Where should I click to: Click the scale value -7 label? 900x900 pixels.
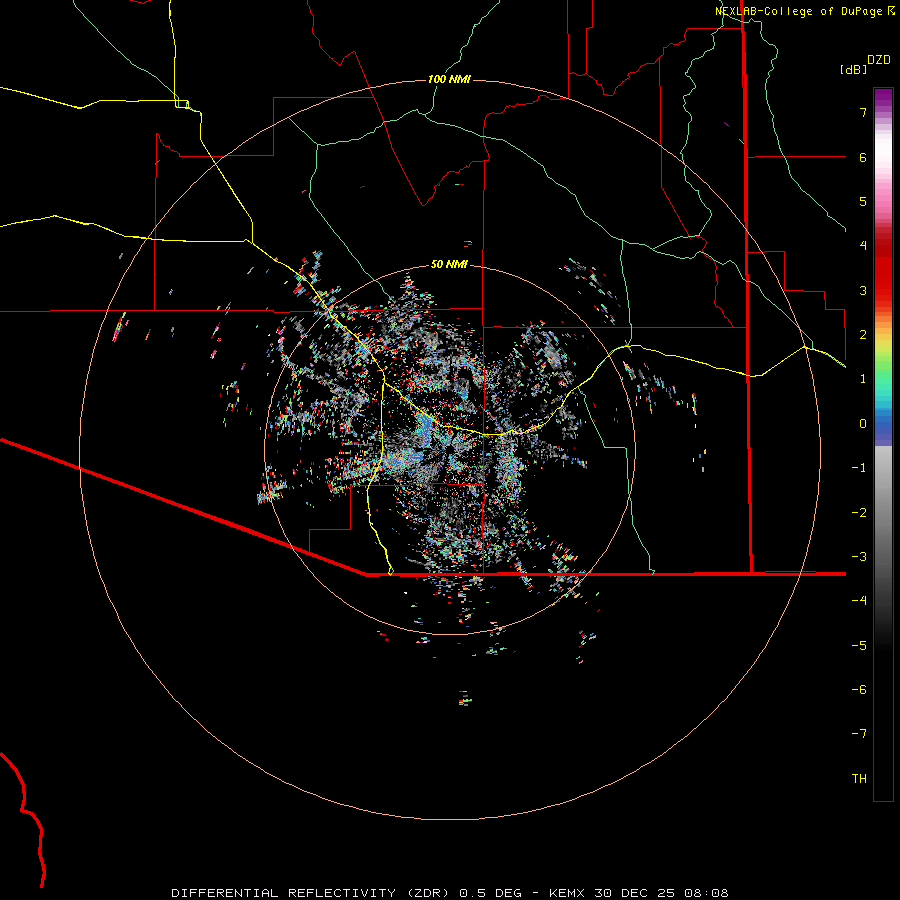[858, 733]
